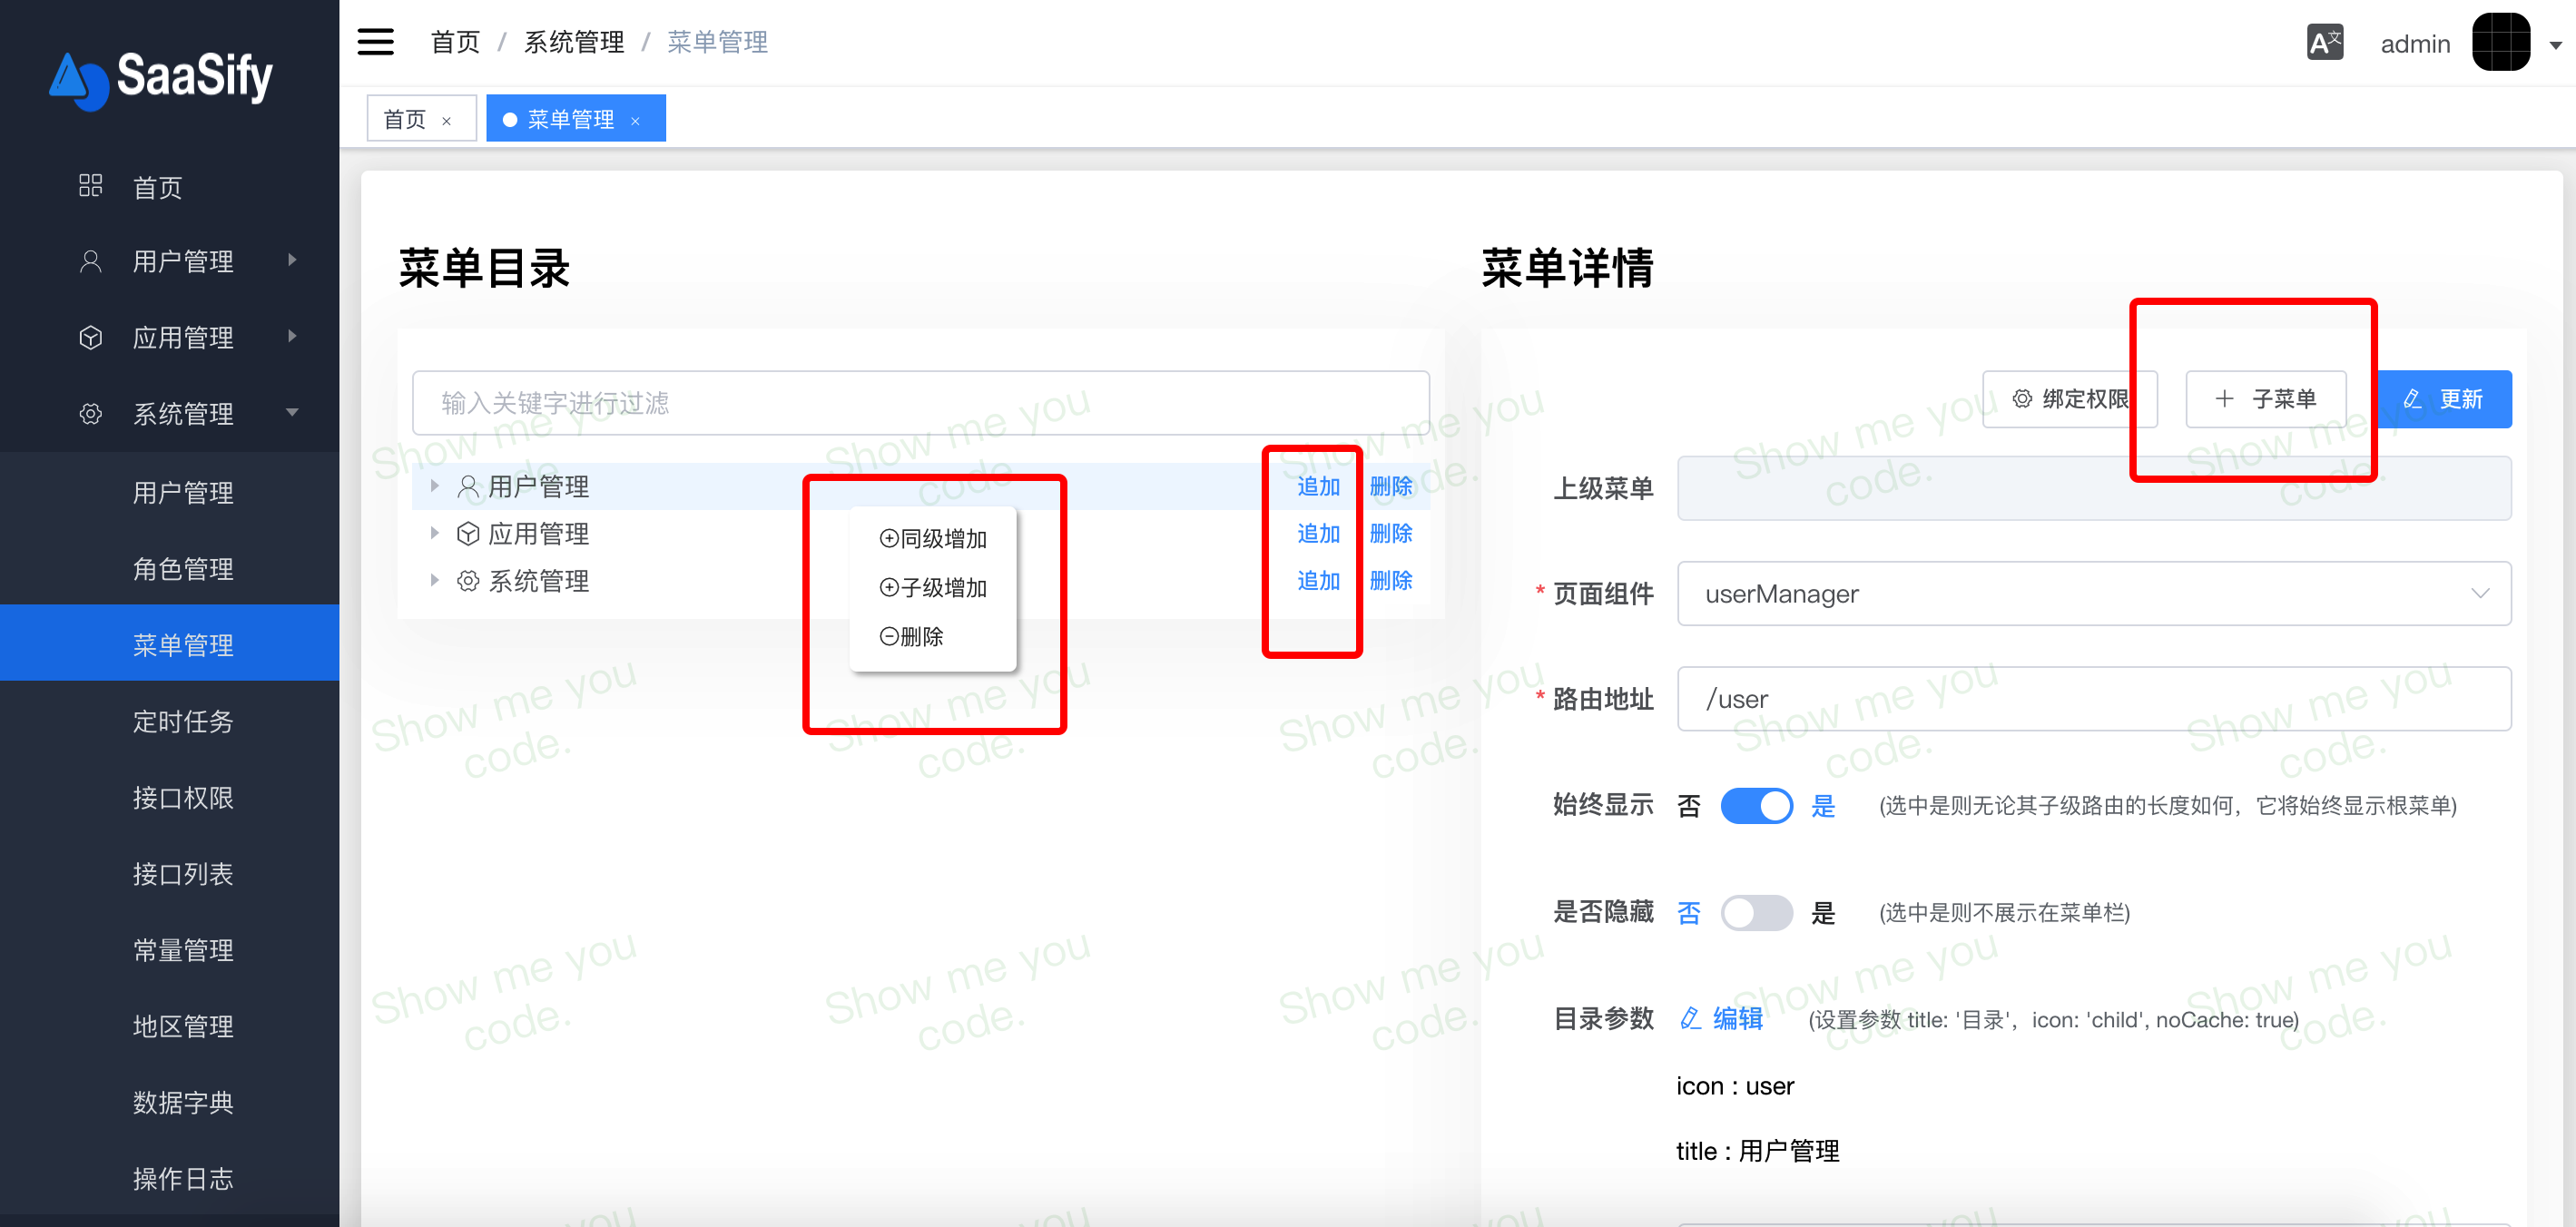
Task: Close the 首页 tab
Action: point(446,121)
